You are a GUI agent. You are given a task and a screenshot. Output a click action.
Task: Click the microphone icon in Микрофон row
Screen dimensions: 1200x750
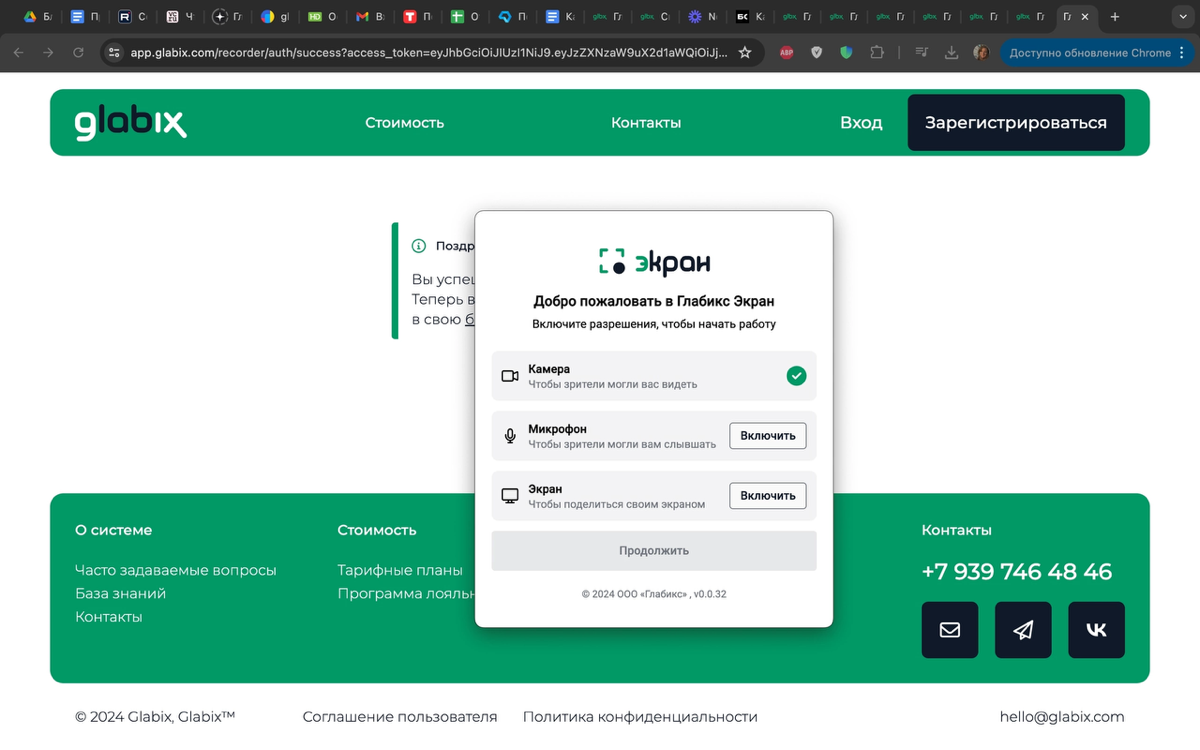[510, 436]
